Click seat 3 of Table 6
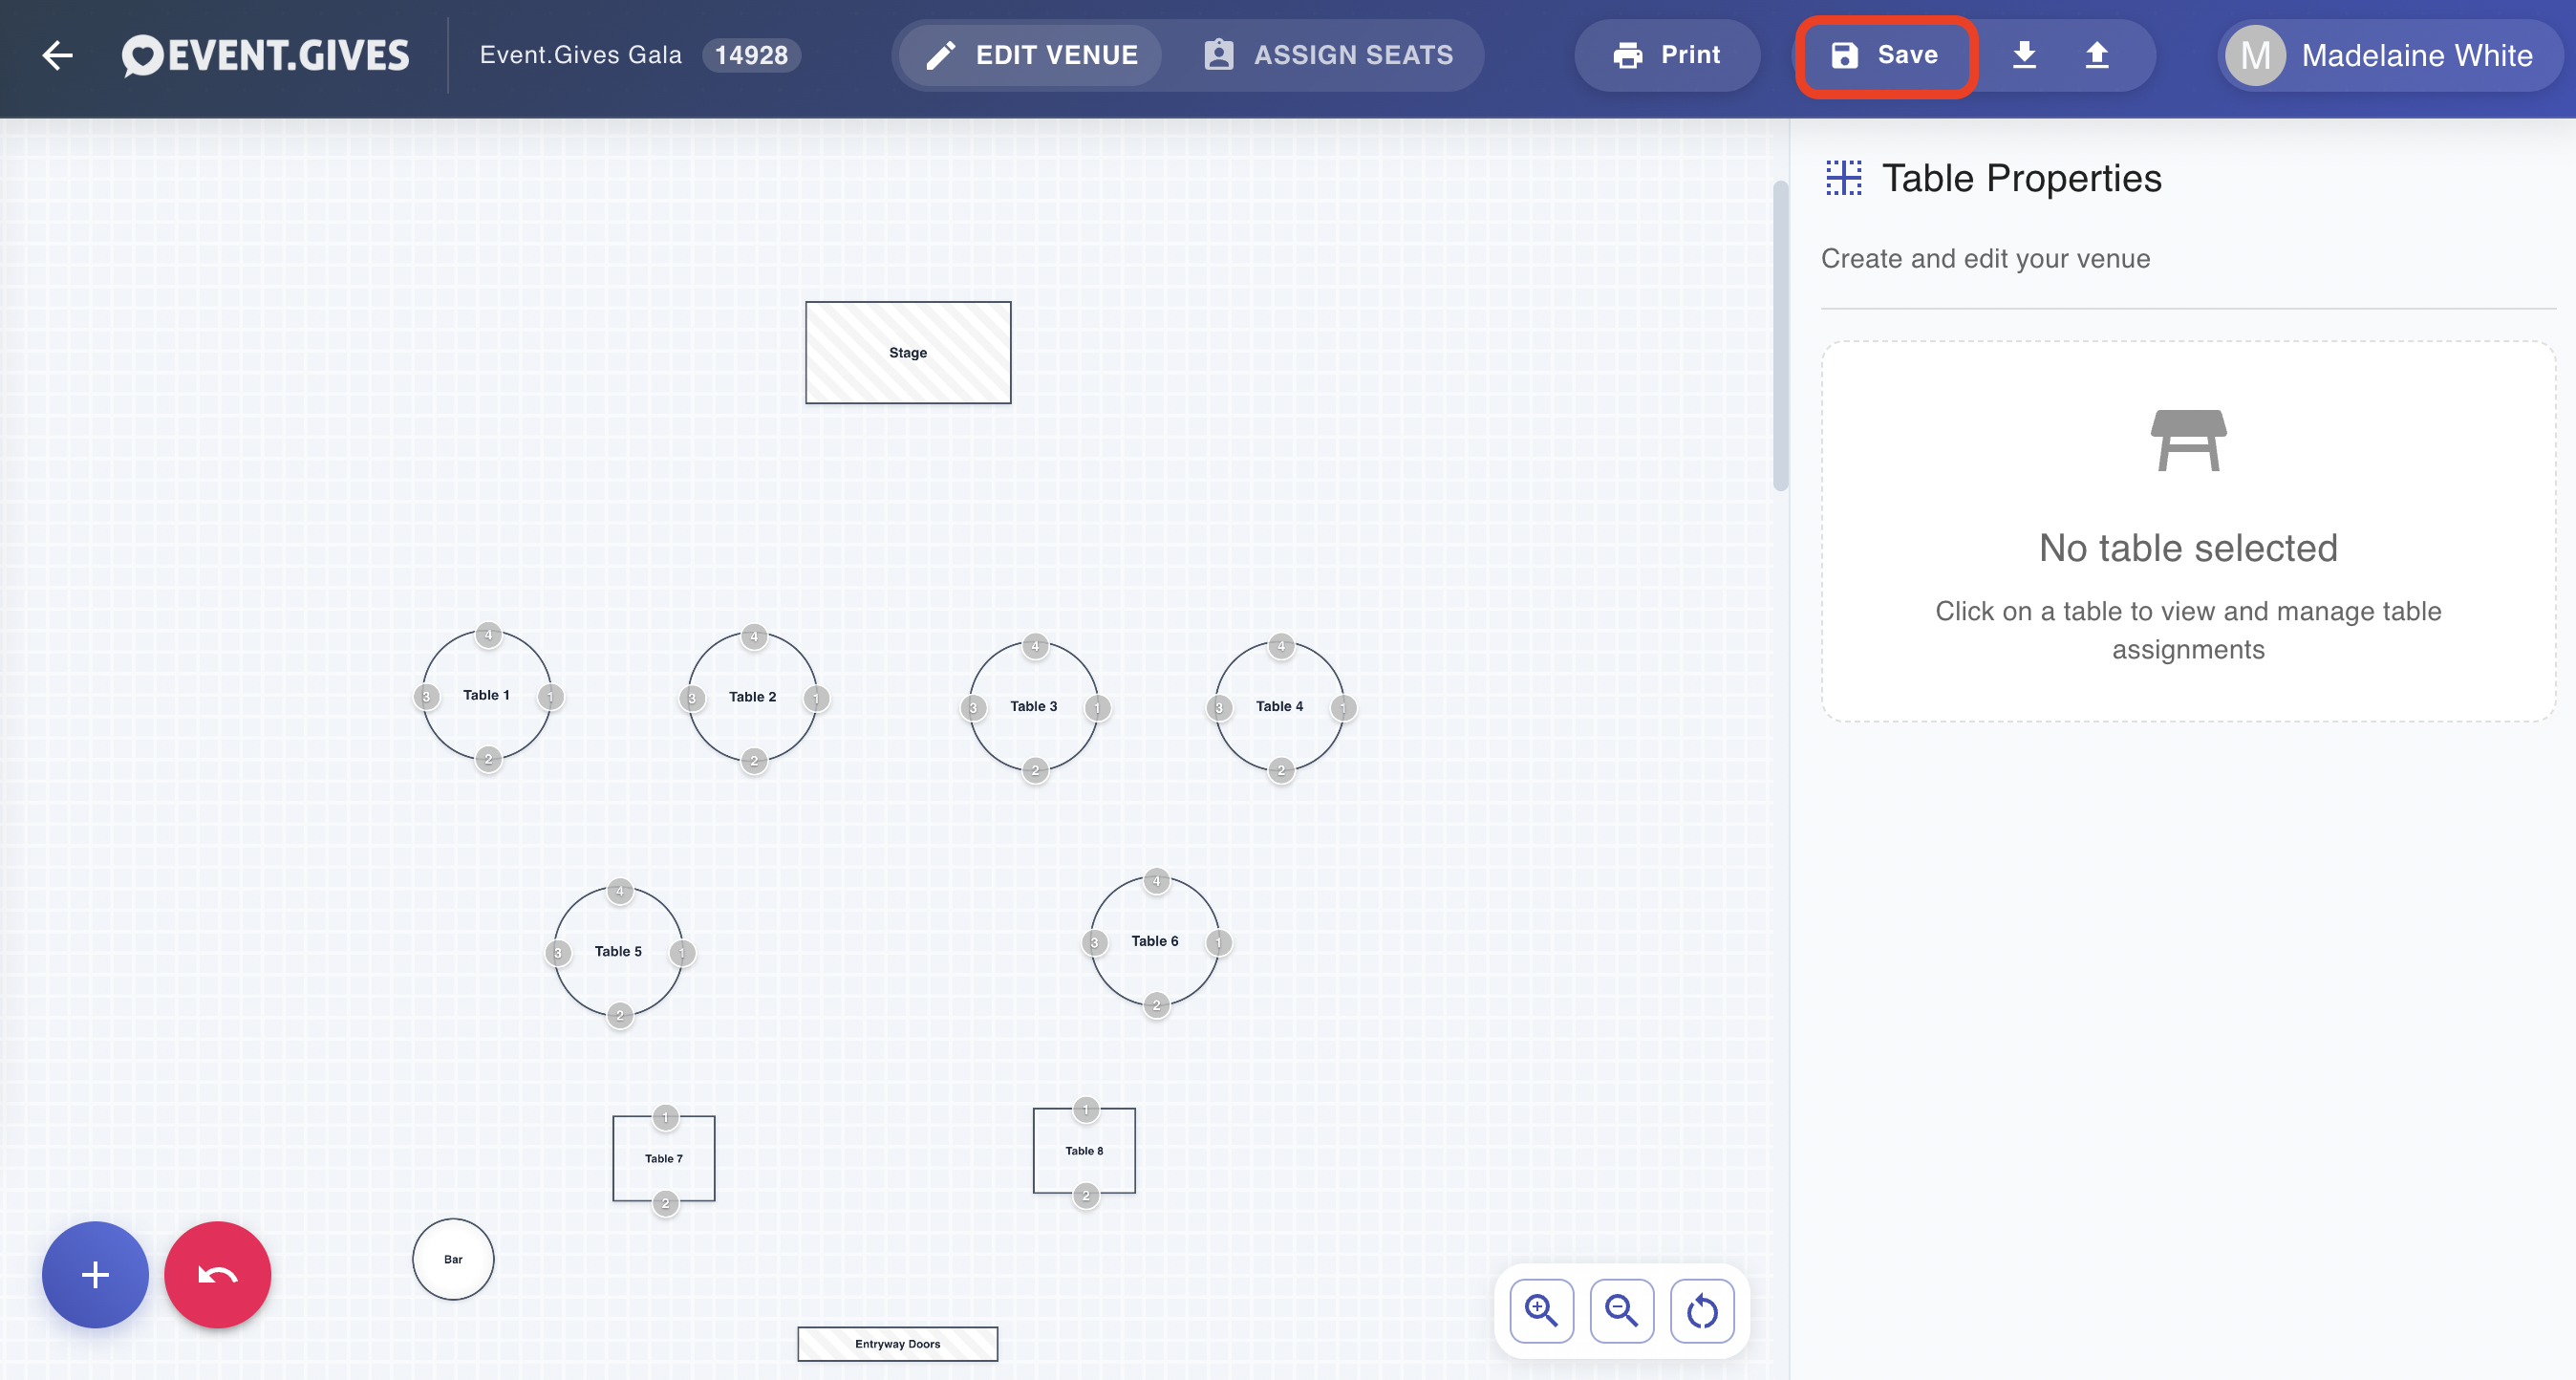2576x1380 pixels. click(1094, 943)
